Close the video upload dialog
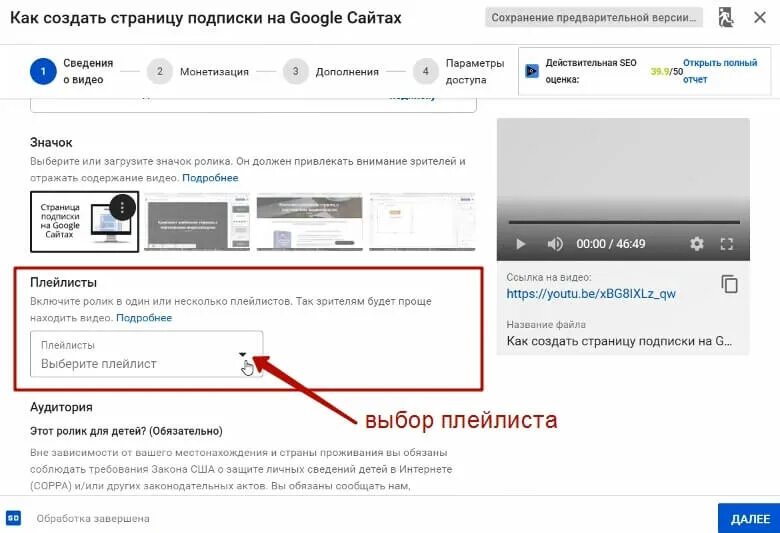Screen dimensions: 780x533 (x=760, y=17)
